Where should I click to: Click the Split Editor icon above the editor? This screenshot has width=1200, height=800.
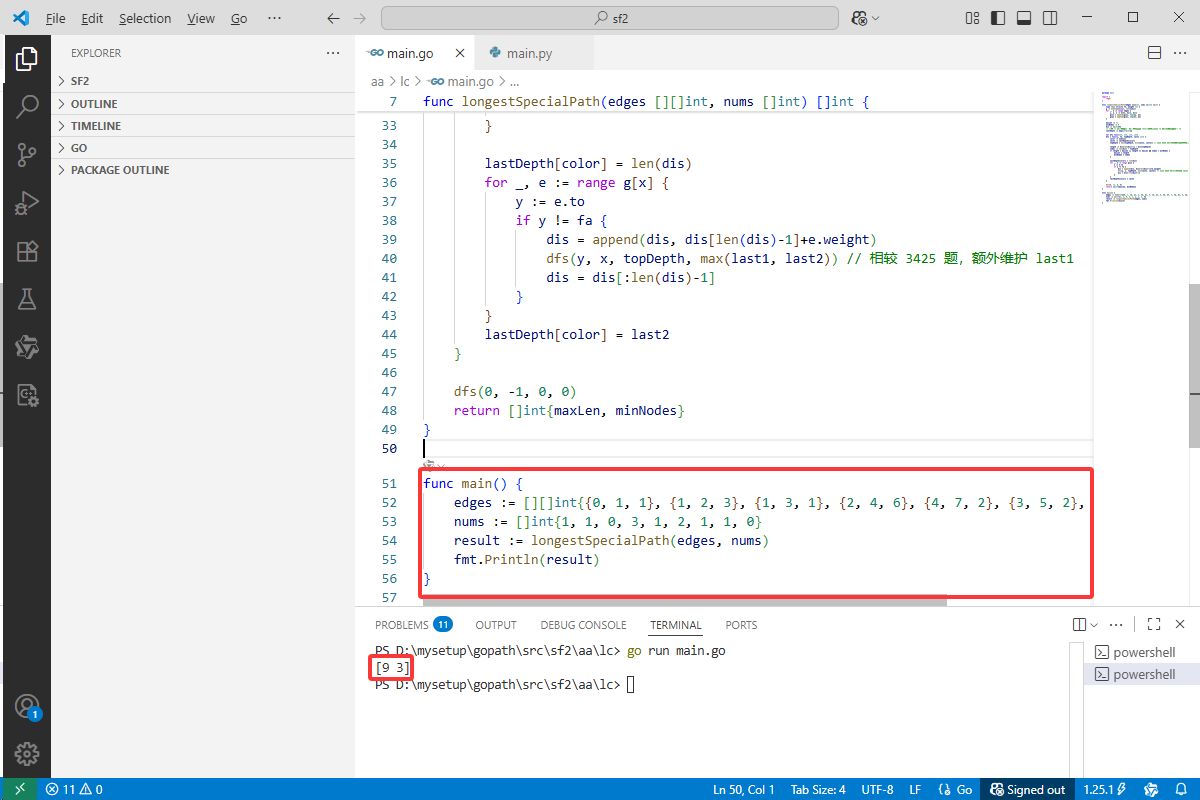tap(1154, 53)
